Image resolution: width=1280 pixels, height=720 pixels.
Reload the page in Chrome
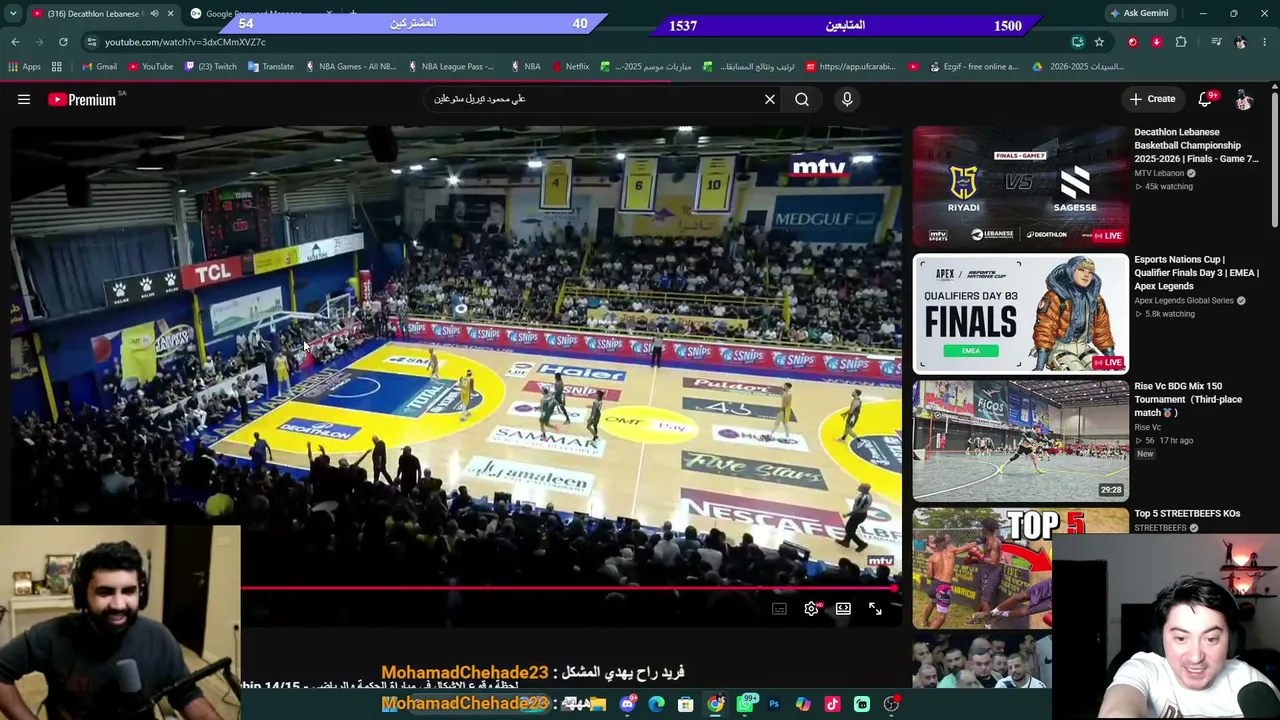click(x=63, y=42)
